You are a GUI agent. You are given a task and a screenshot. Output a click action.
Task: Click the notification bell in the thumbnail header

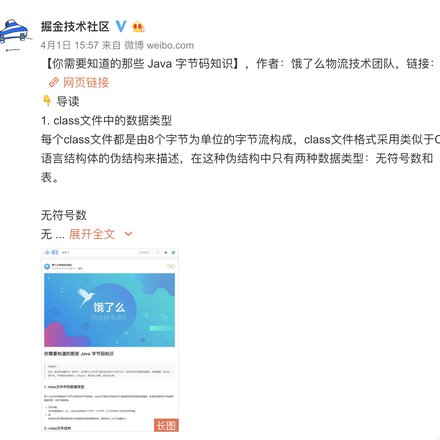tap(166, 252)
